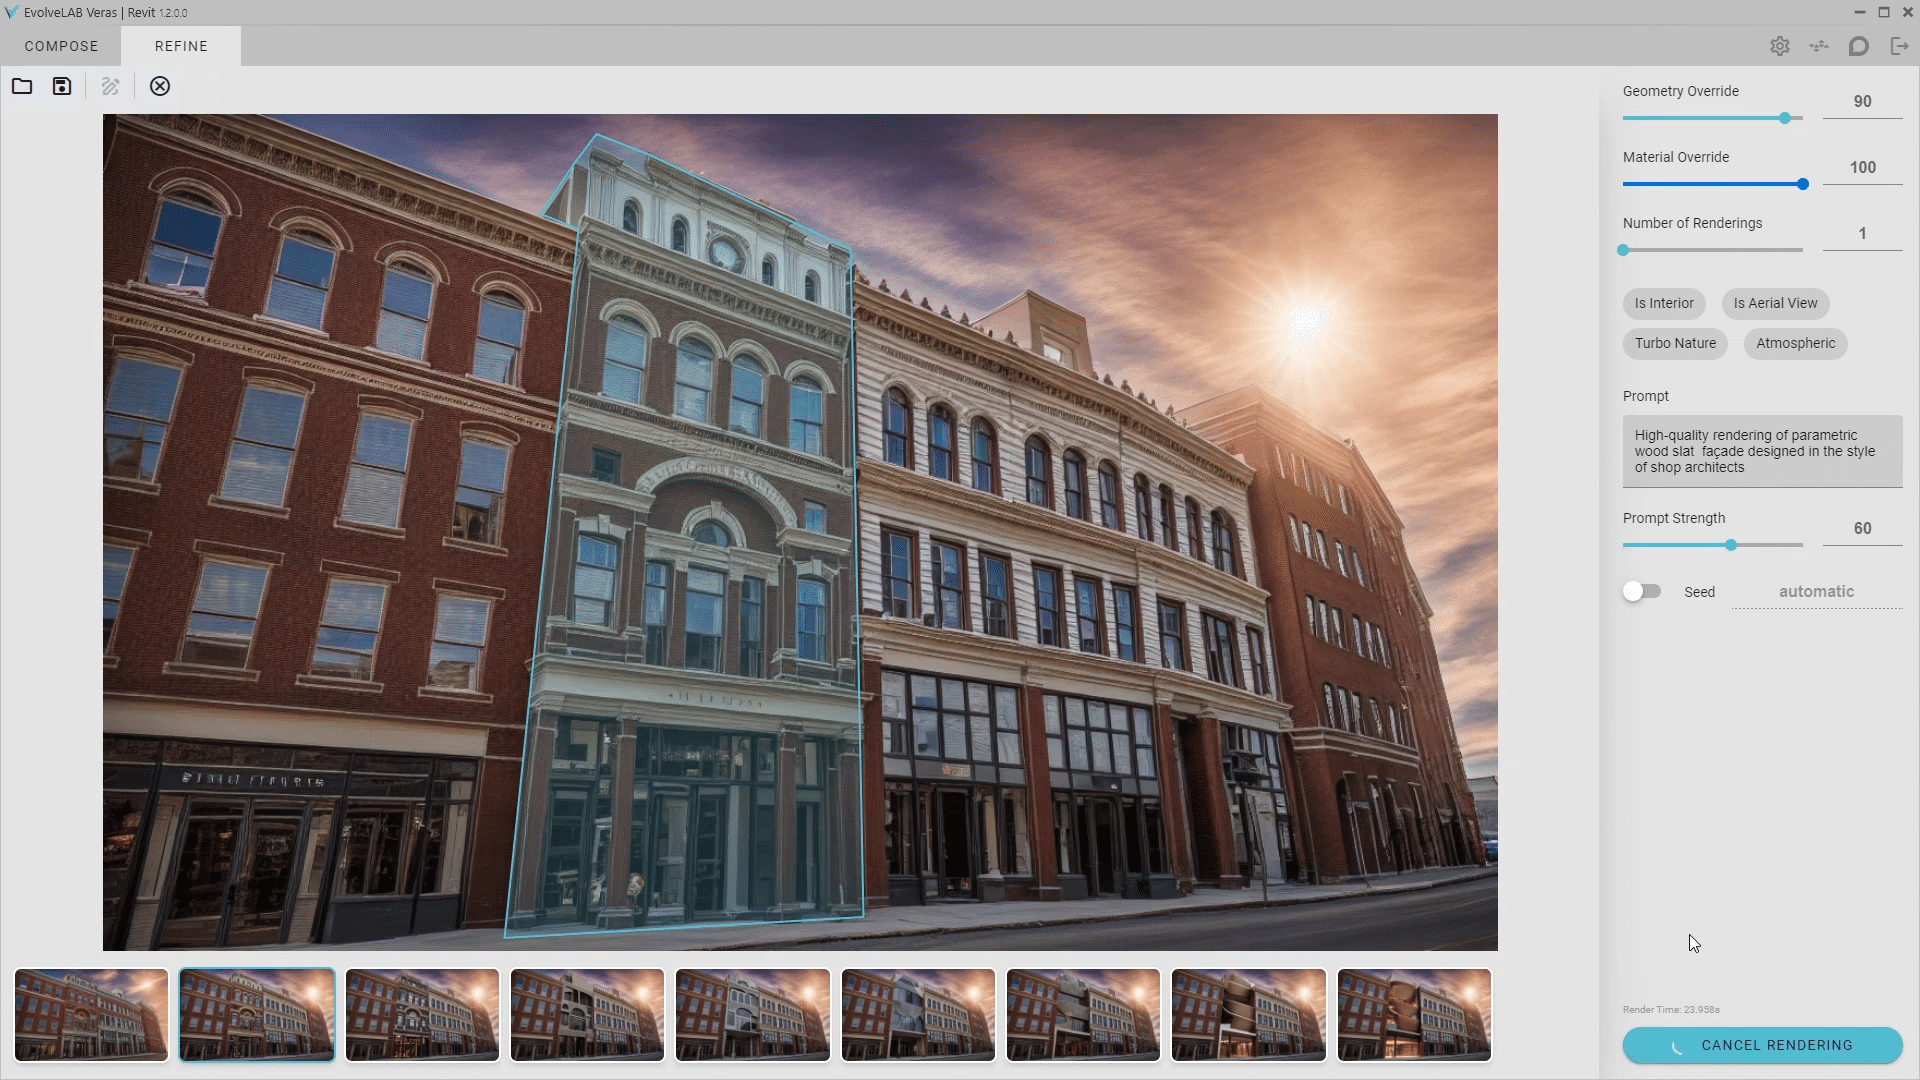Click the save disk icon

coord(62,86)
